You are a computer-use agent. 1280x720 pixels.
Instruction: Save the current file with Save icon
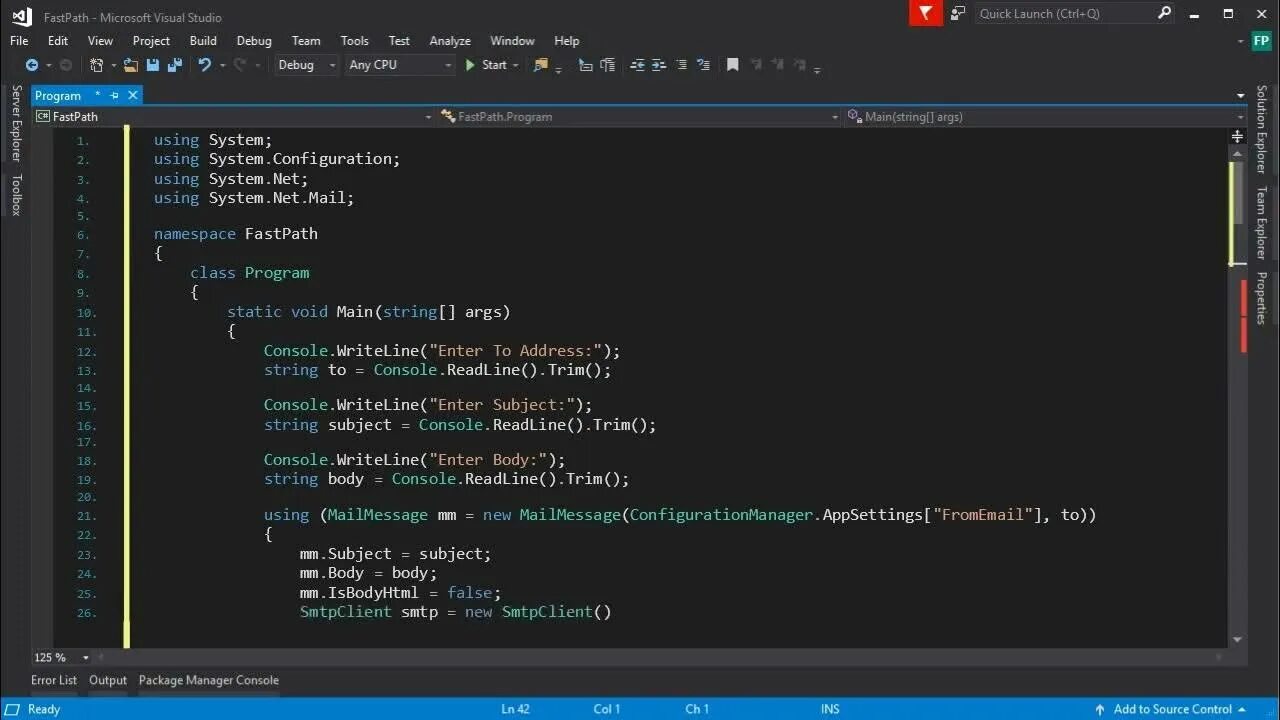[x=153, y=65]
